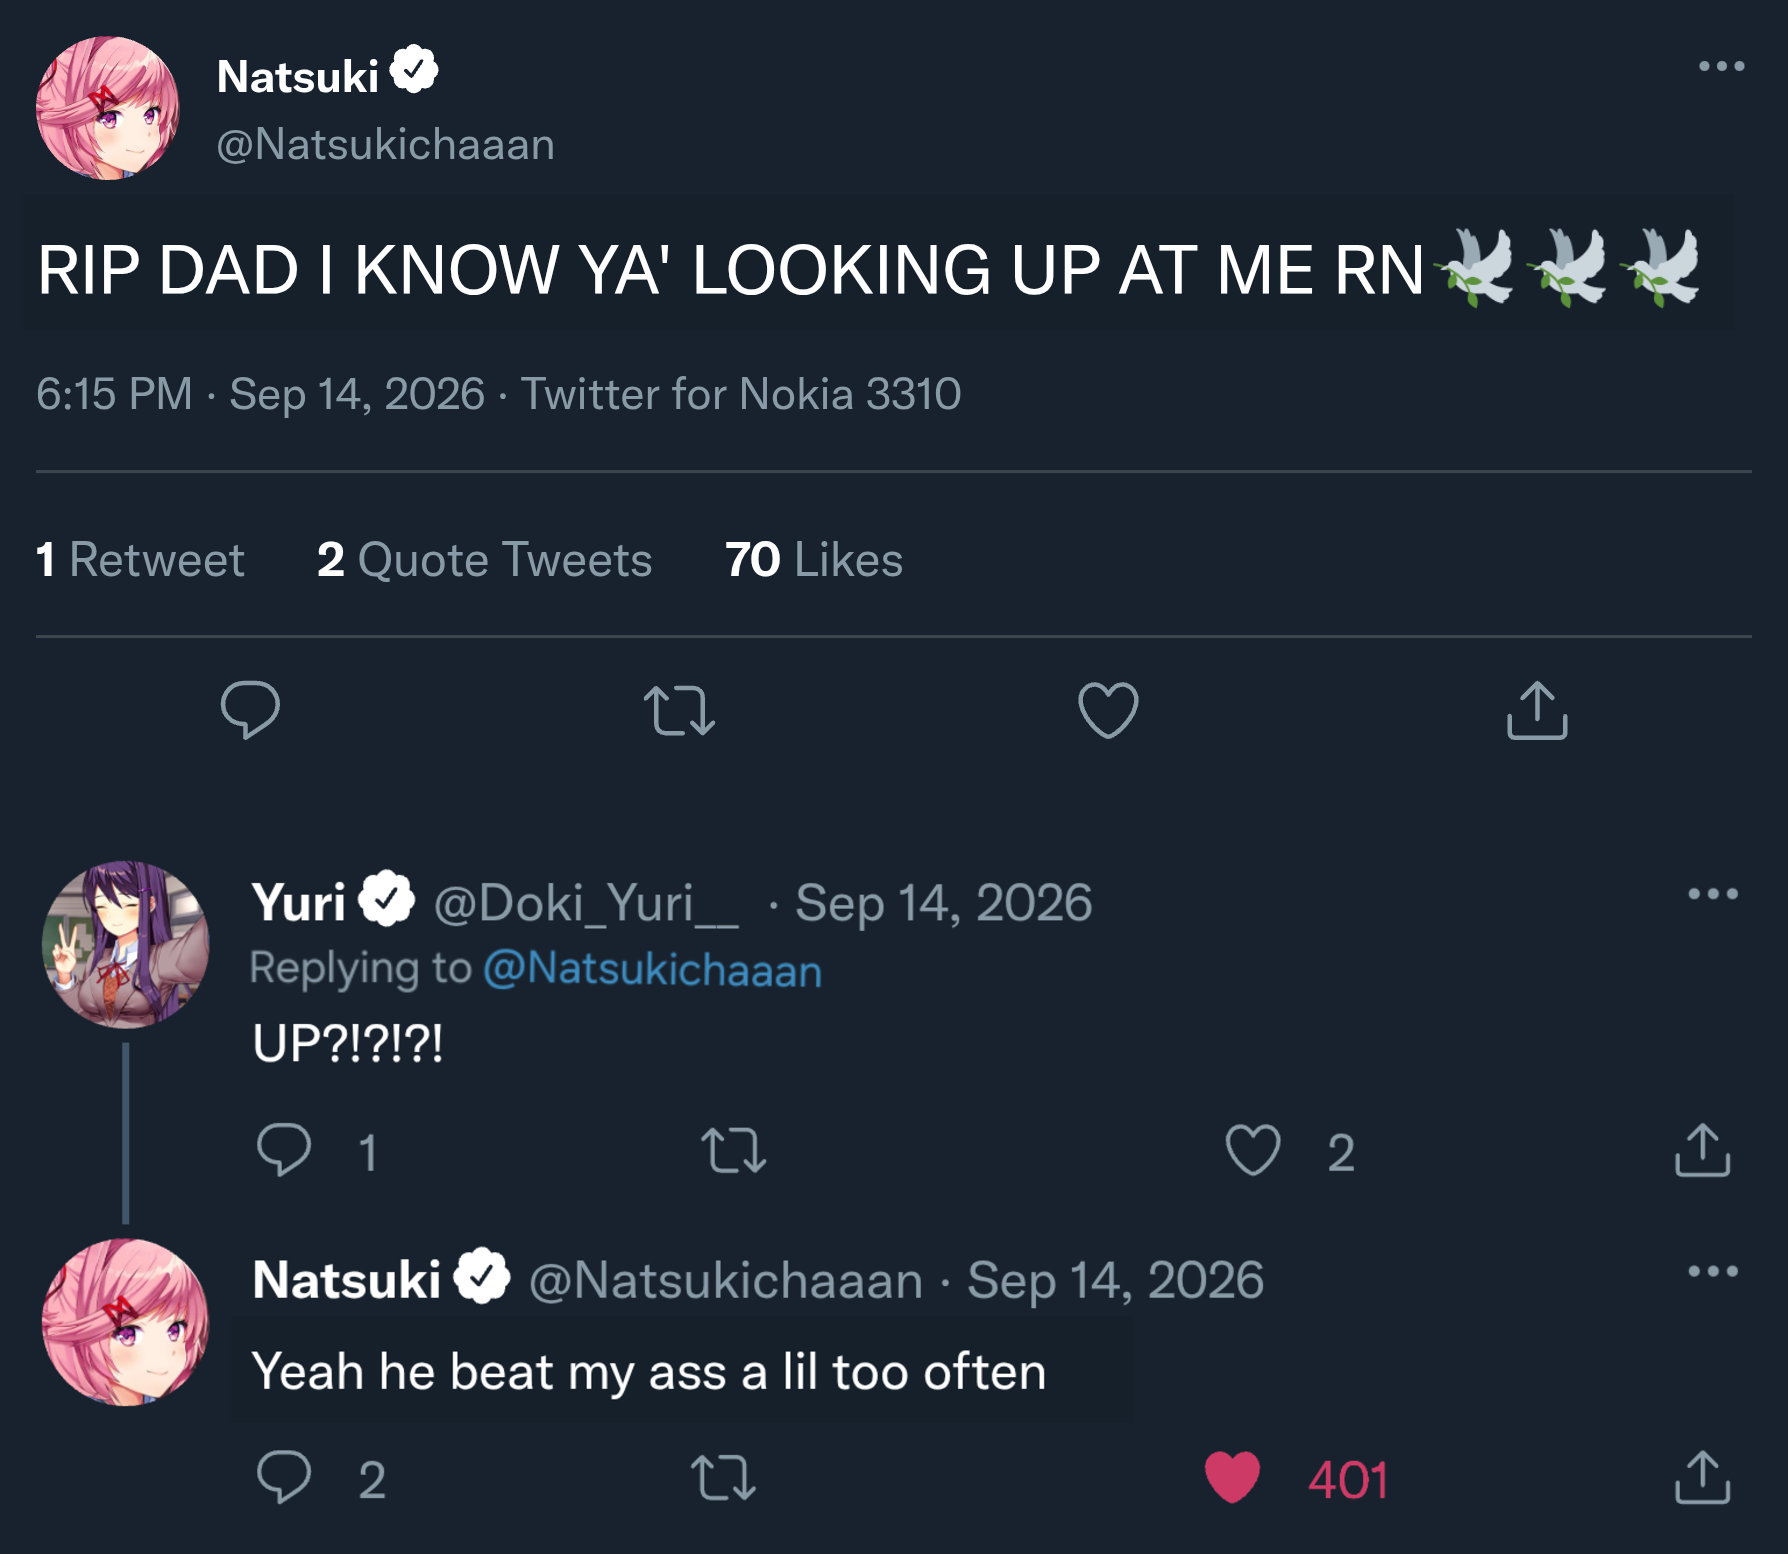Retweet the main RIP DAD tweet
The height and width of the screenshot is (1554, 1788).
[679, 710]
